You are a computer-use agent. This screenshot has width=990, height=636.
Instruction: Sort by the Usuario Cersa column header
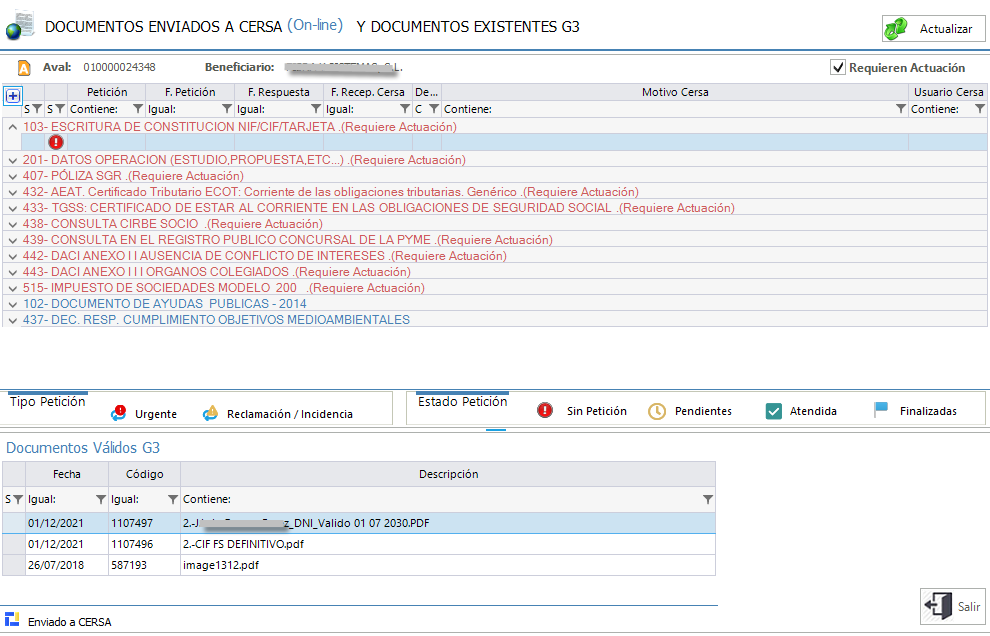pyautogui.click(x=948, y=92)
